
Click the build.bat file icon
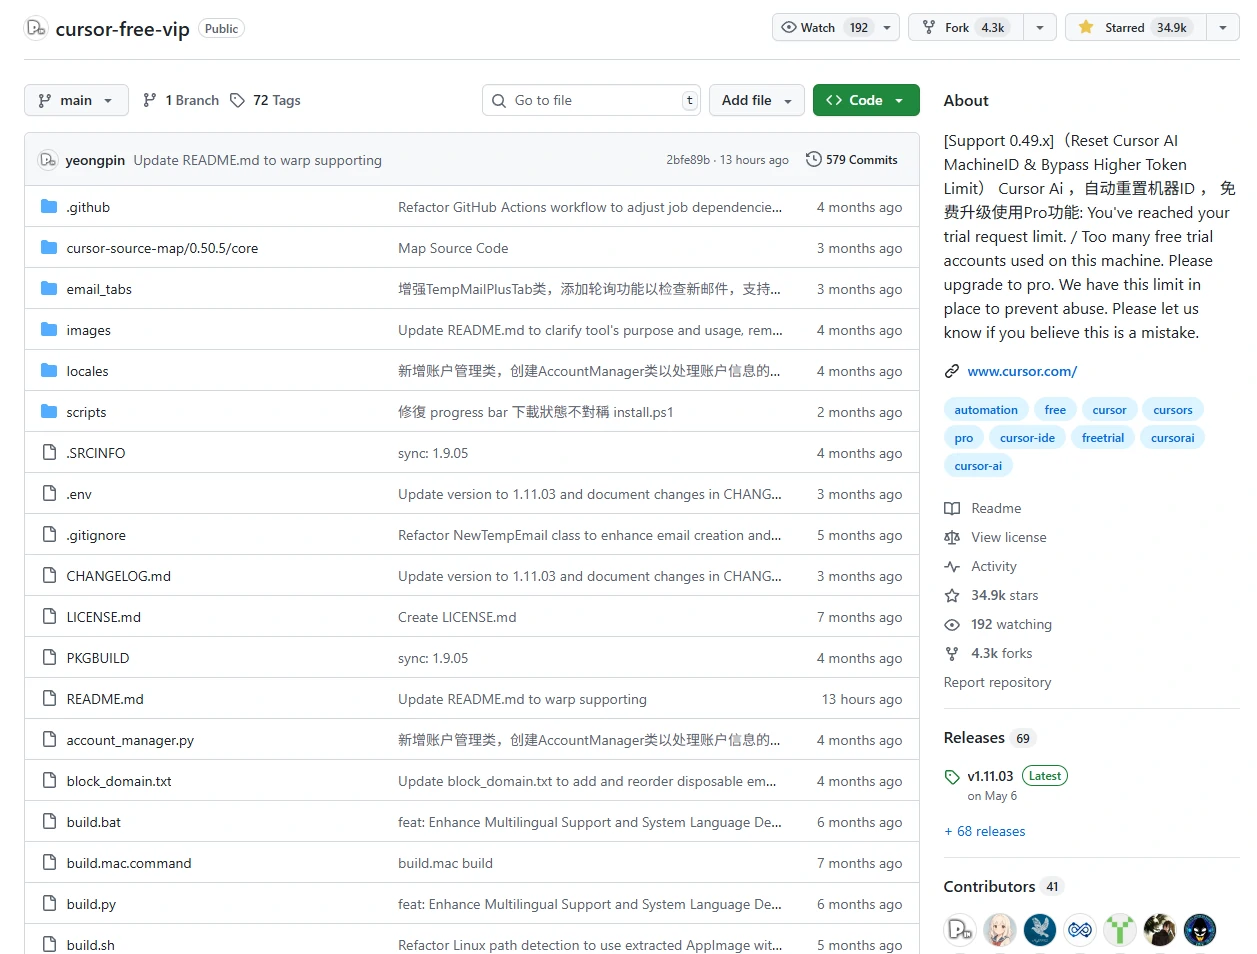[x=49, y=822]
